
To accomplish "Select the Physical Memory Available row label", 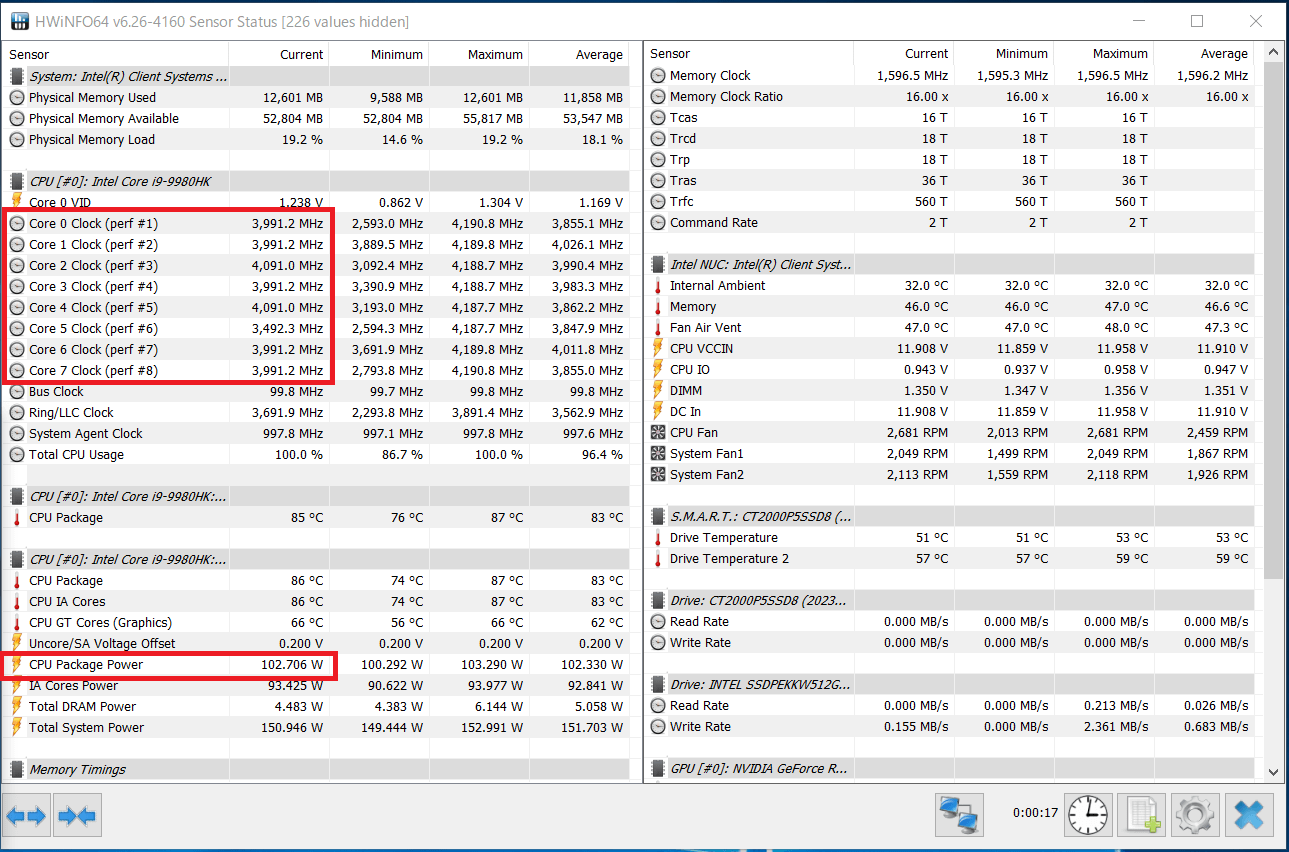I will [x=104, y=119].
